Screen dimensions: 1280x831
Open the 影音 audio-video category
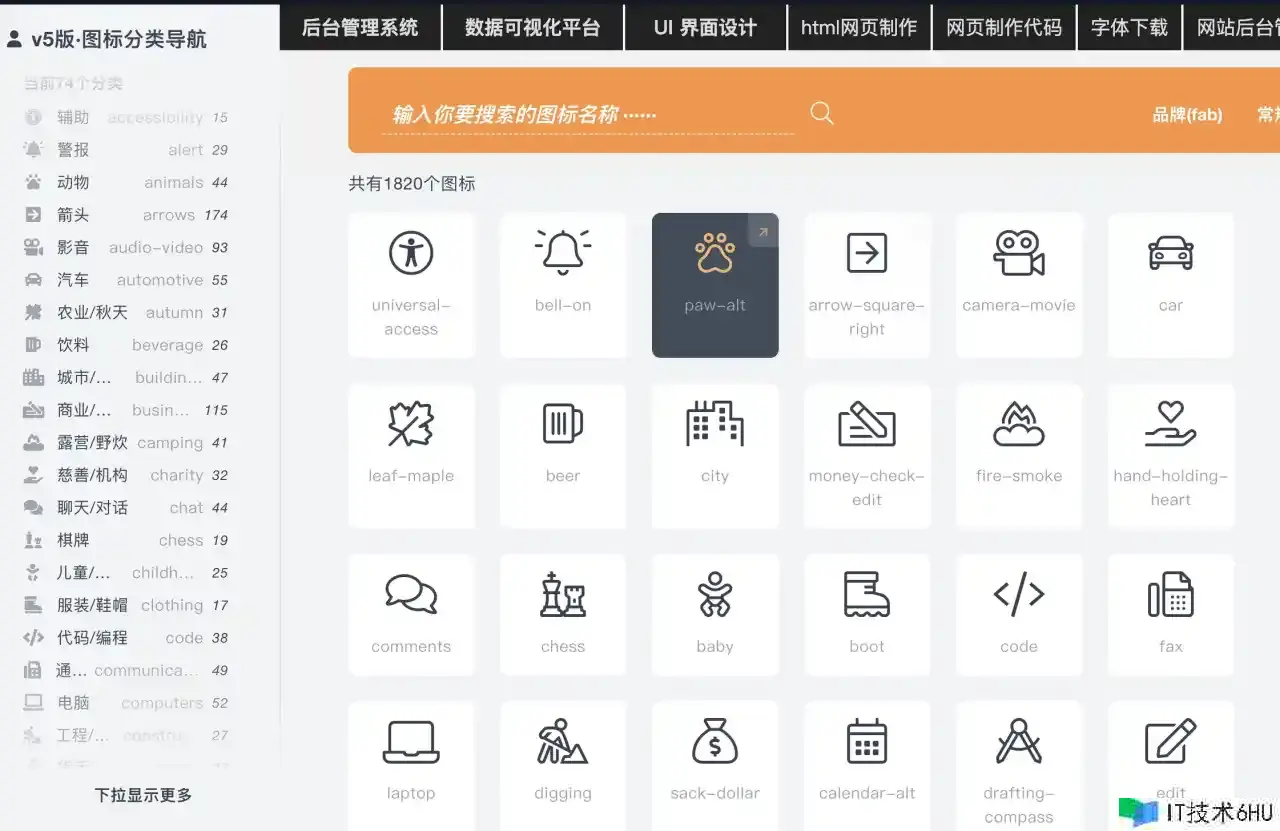coord(126,247)
